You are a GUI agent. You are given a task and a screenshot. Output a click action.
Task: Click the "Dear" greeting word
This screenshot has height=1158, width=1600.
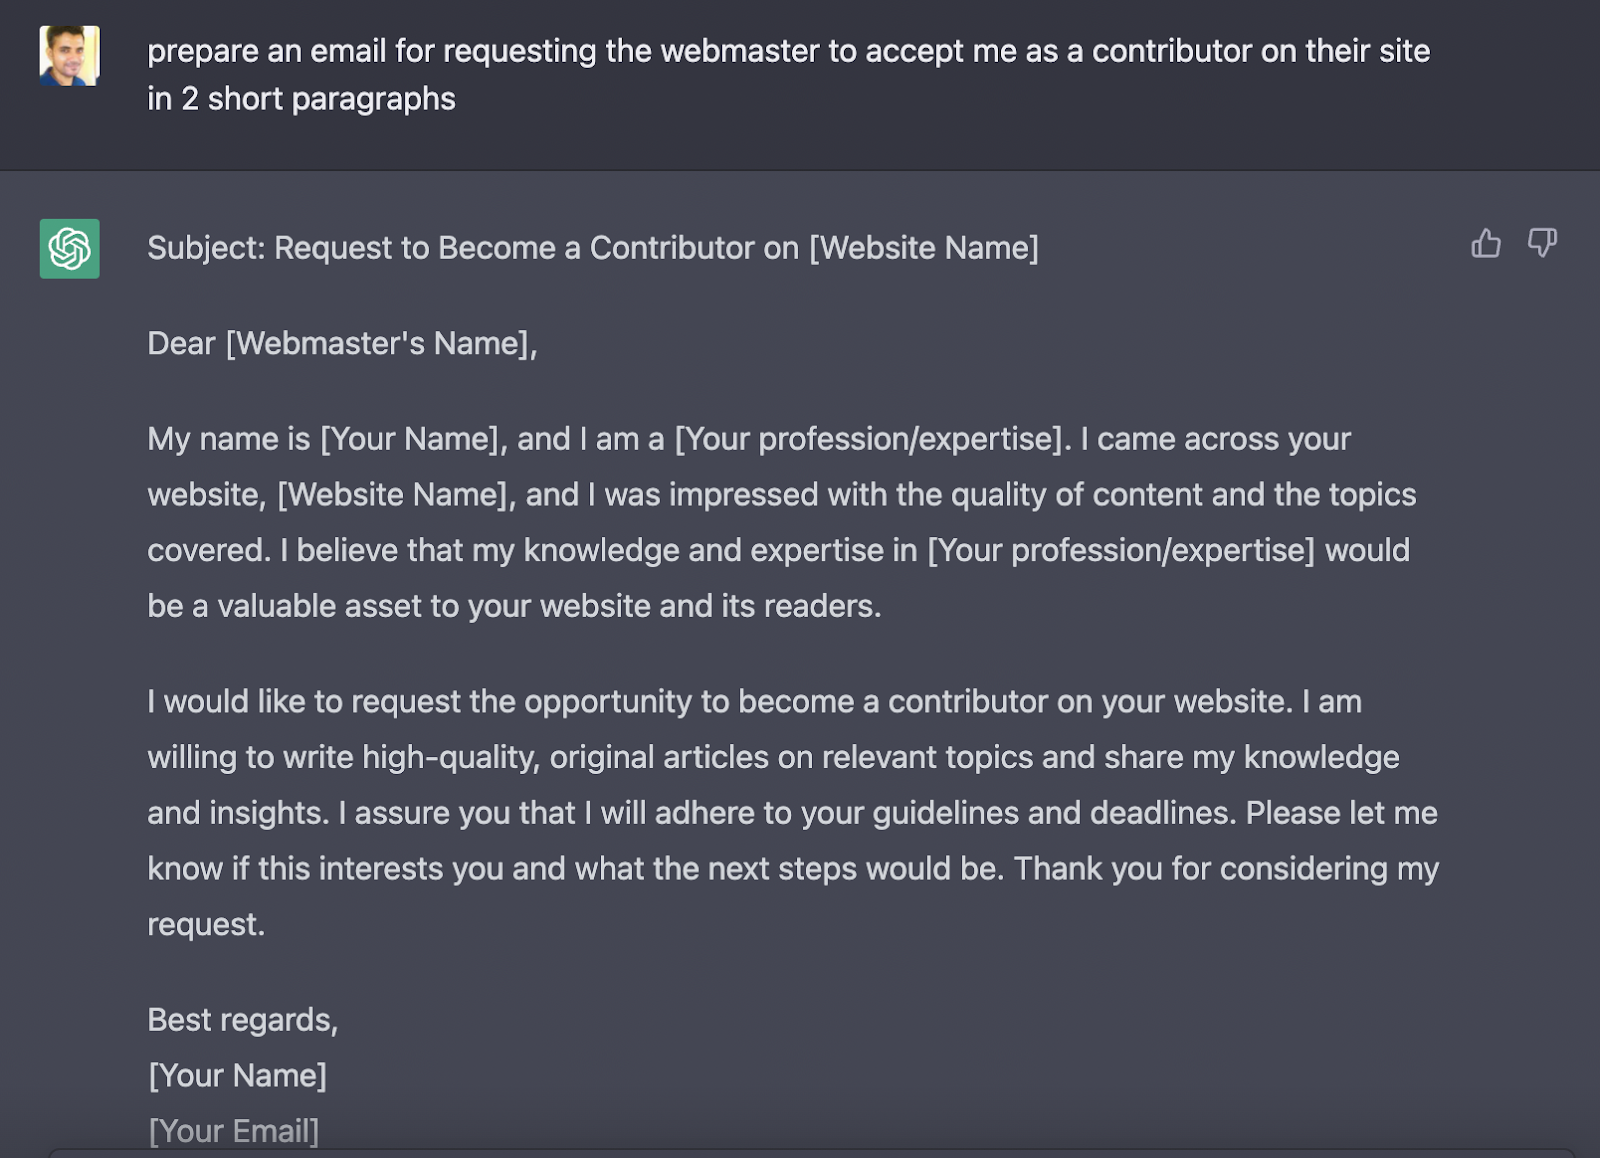click(x=181, y=344)
